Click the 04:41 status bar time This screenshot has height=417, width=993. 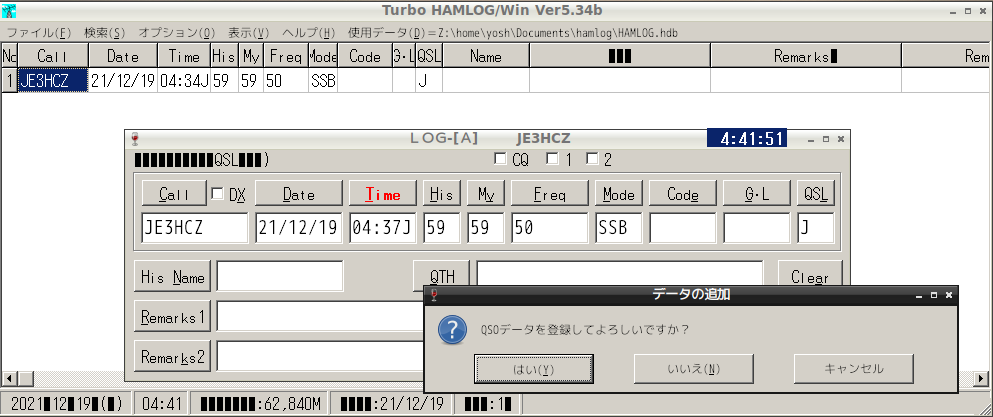[162, 403]
